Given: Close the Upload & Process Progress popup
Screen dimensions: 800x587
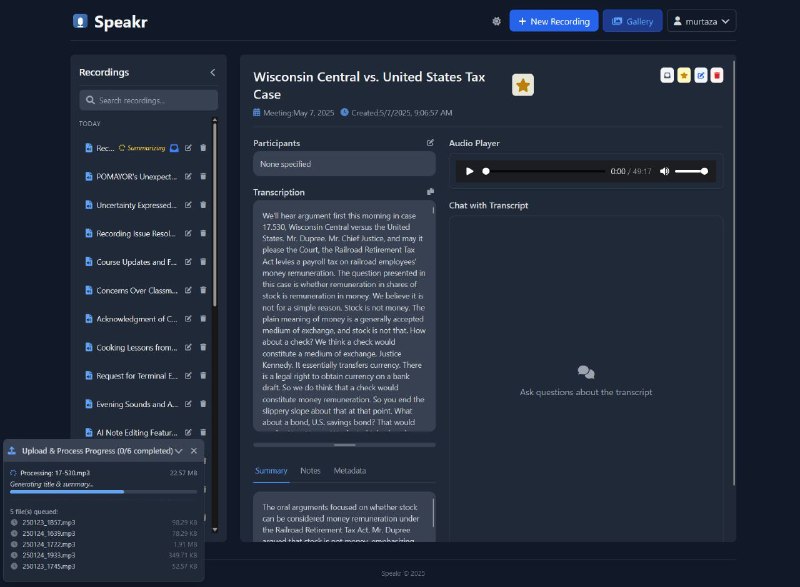Looking at the screenshot, I should click(194, 451).
